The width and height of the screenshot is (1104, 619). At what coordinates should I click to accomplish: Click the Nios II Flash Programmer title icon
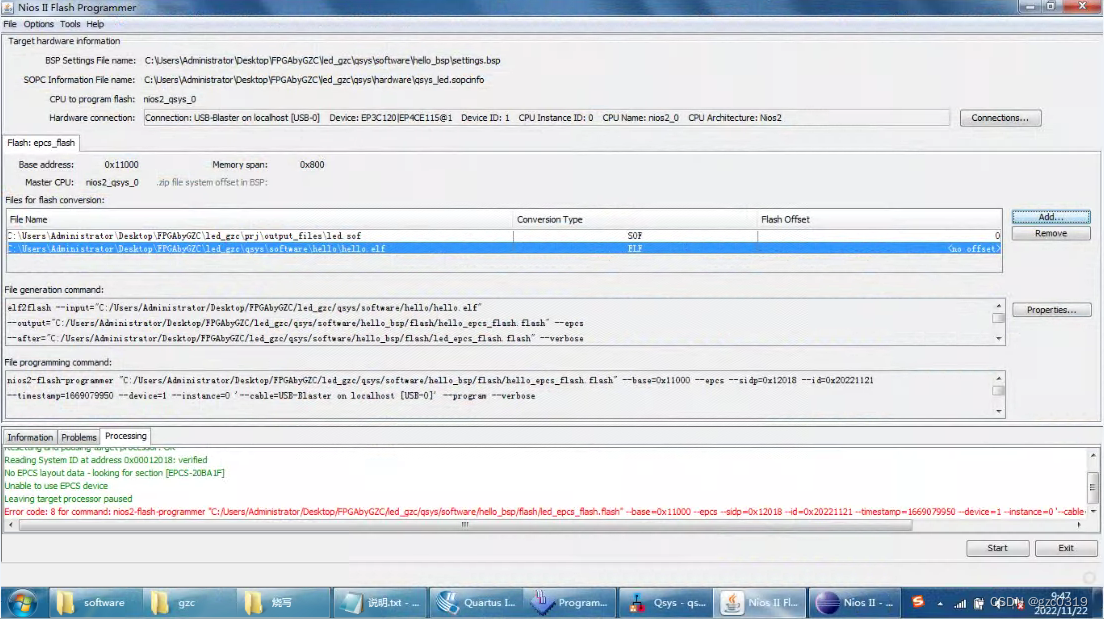pos(8,7)
